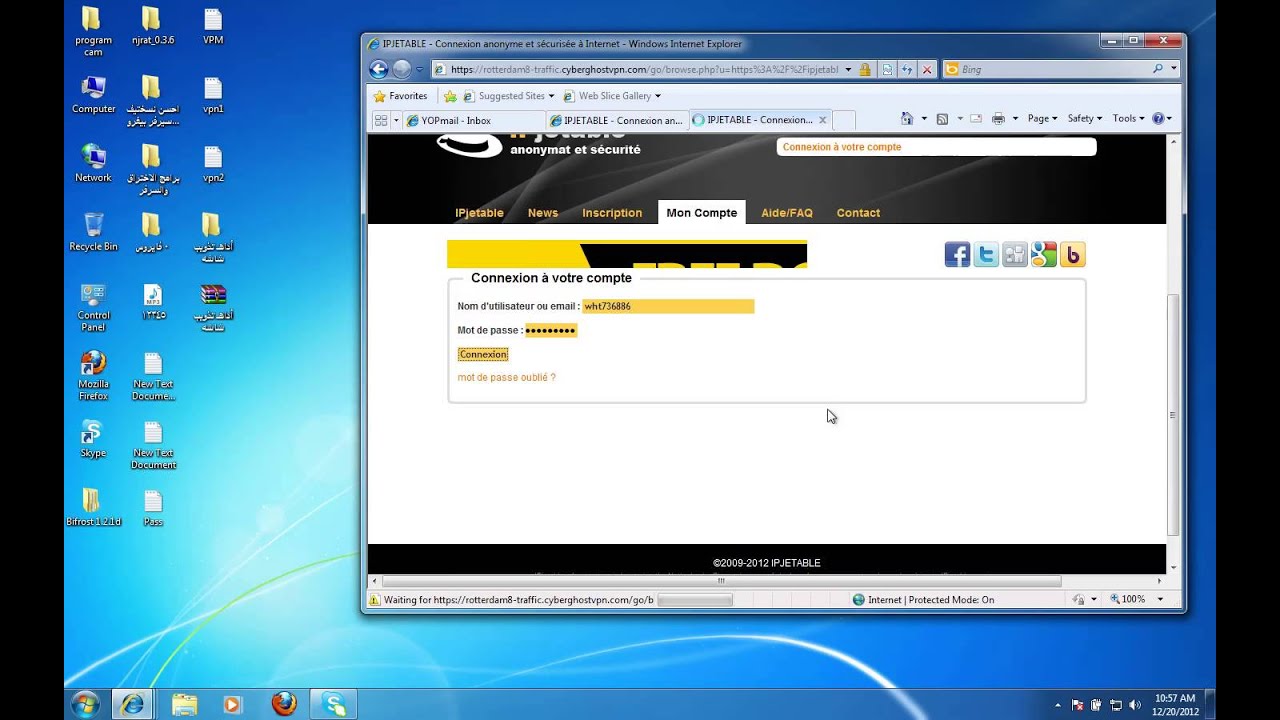Click the Print icon
This screenshot has height=720, width=1280.
pyautogui.click(x=998, y=118)
